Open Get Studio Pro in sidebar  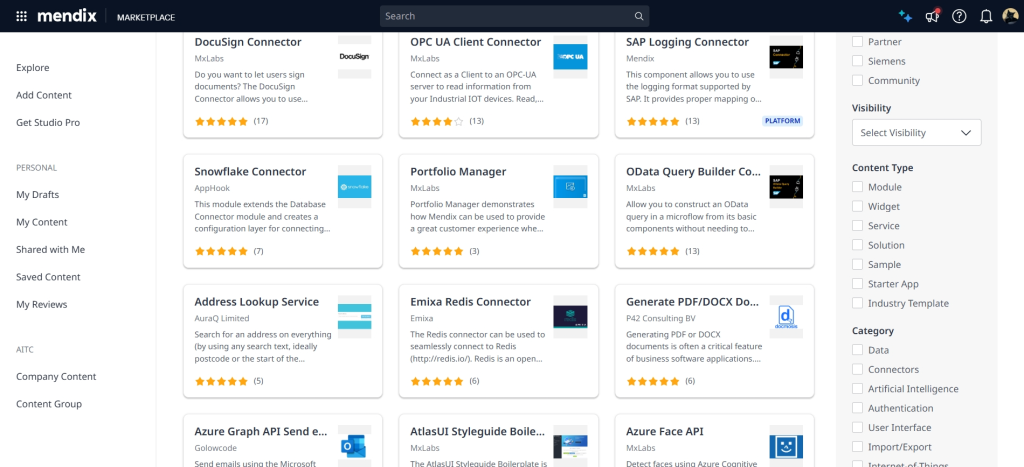click(x=48, y=123)
